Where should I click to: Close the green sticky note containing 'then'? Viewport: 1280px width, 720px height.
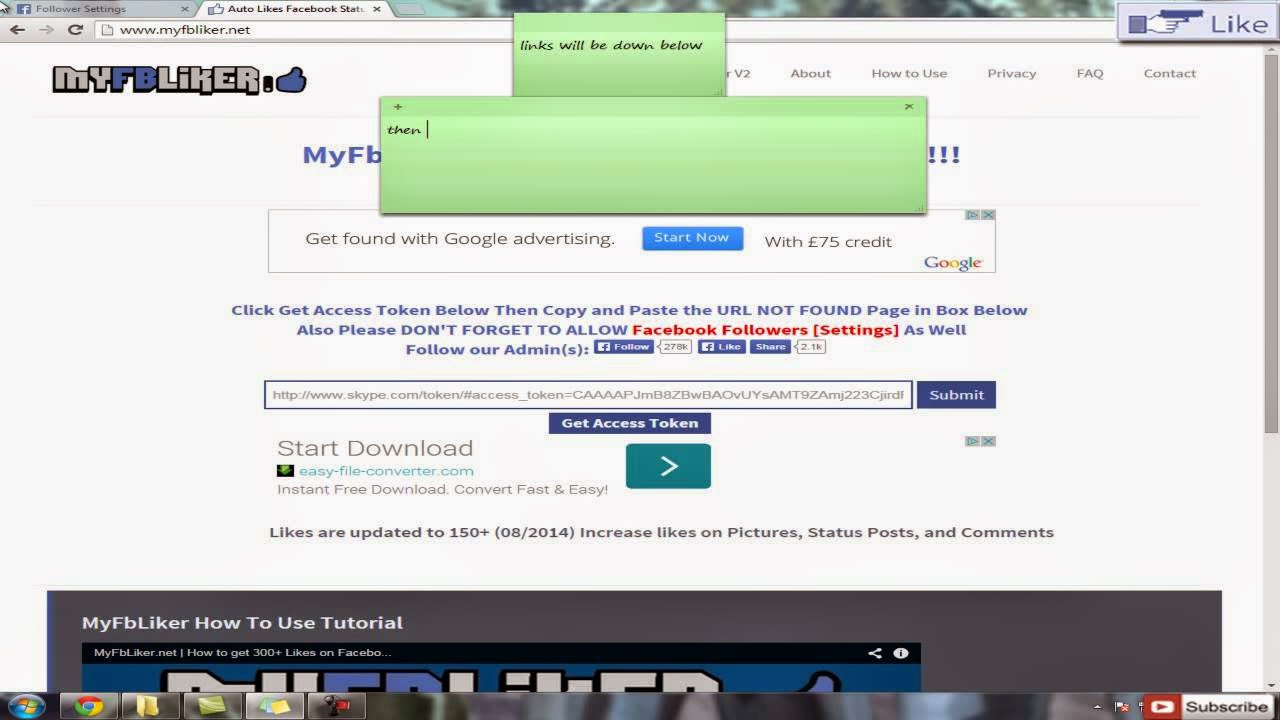pyautogui.click(x=909, y=106)
